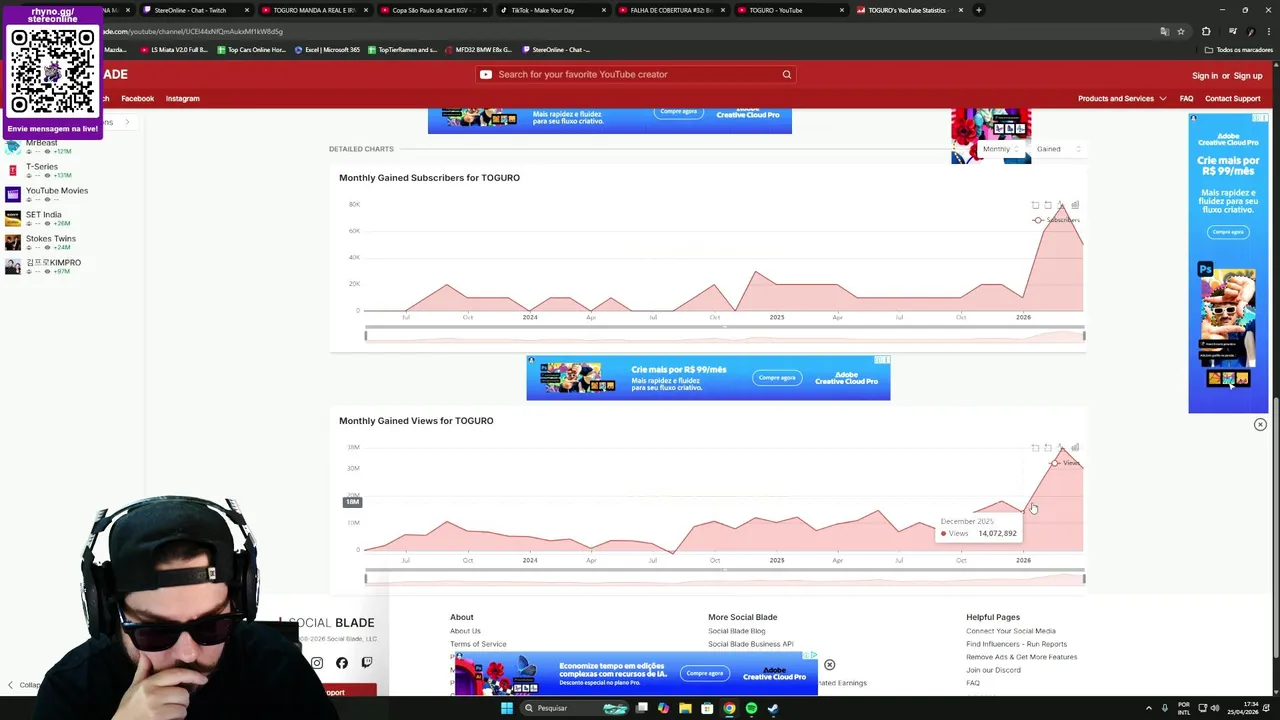This screenshot has height=720, width=1280.
Task: Click the right handle of Views range slider
Action: pos(1084,578)
